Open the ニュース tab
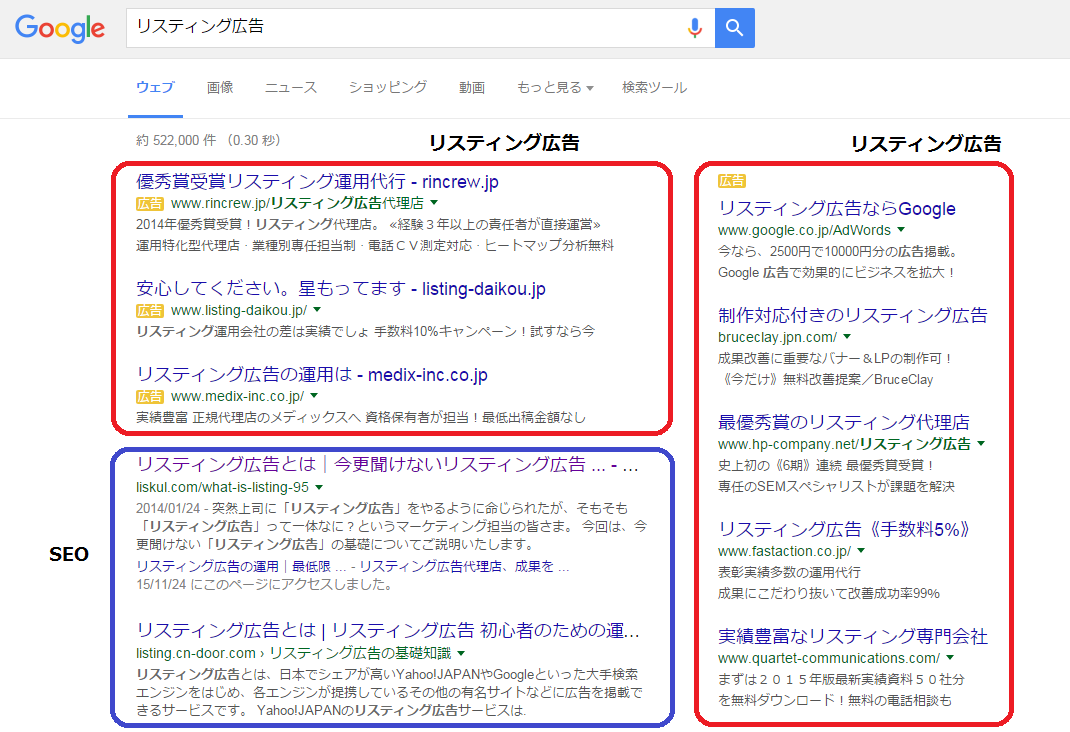 tap(291, 87)
